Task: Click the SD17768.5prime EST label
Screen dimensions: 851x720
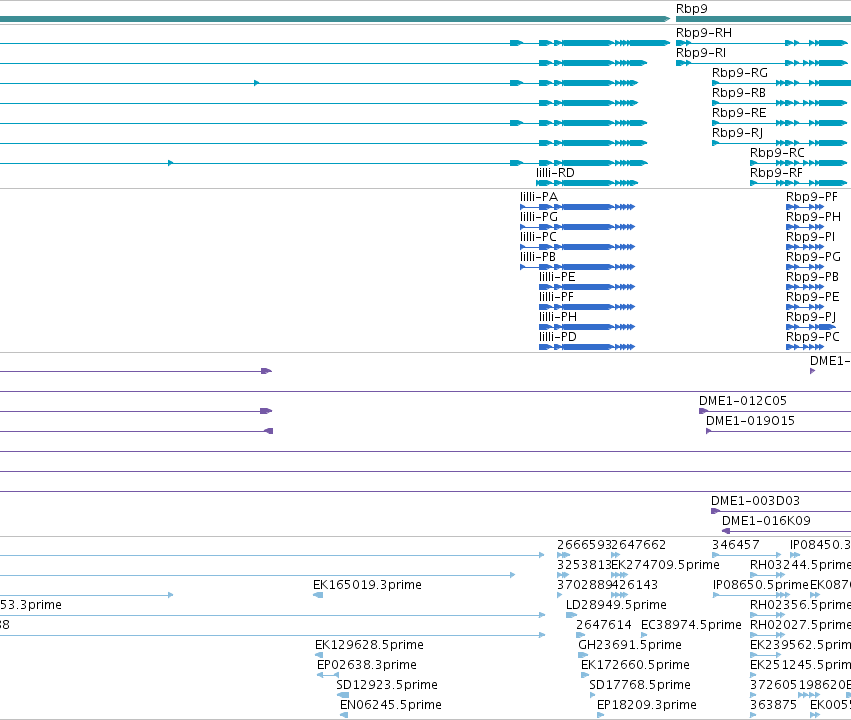Action: tap(640, 686)
